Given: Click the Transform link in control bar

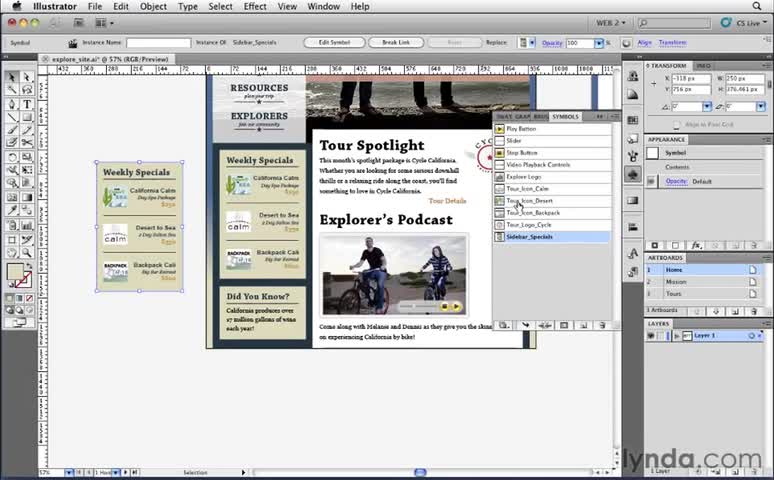Looking at the screenshot, I should (673, 42).
